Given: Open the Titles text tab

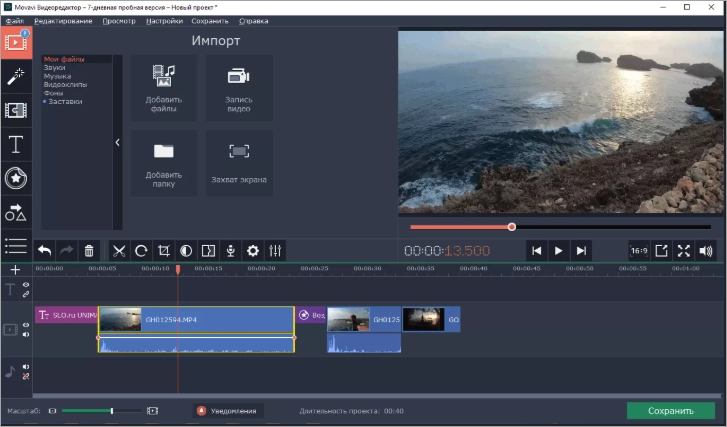Looking at the screenshot, I should coord(16,144).
